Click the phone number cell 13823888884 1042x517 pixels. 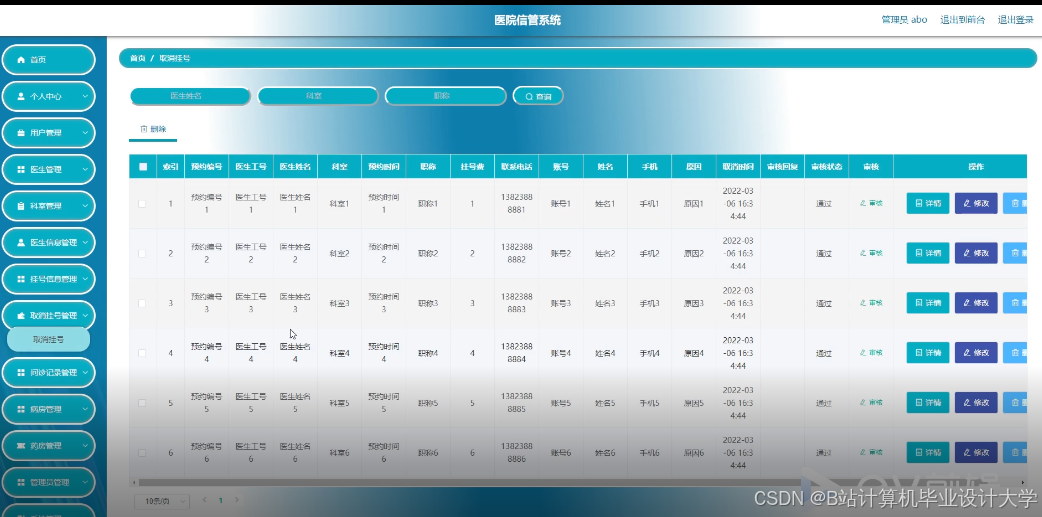tap(516, 353)
